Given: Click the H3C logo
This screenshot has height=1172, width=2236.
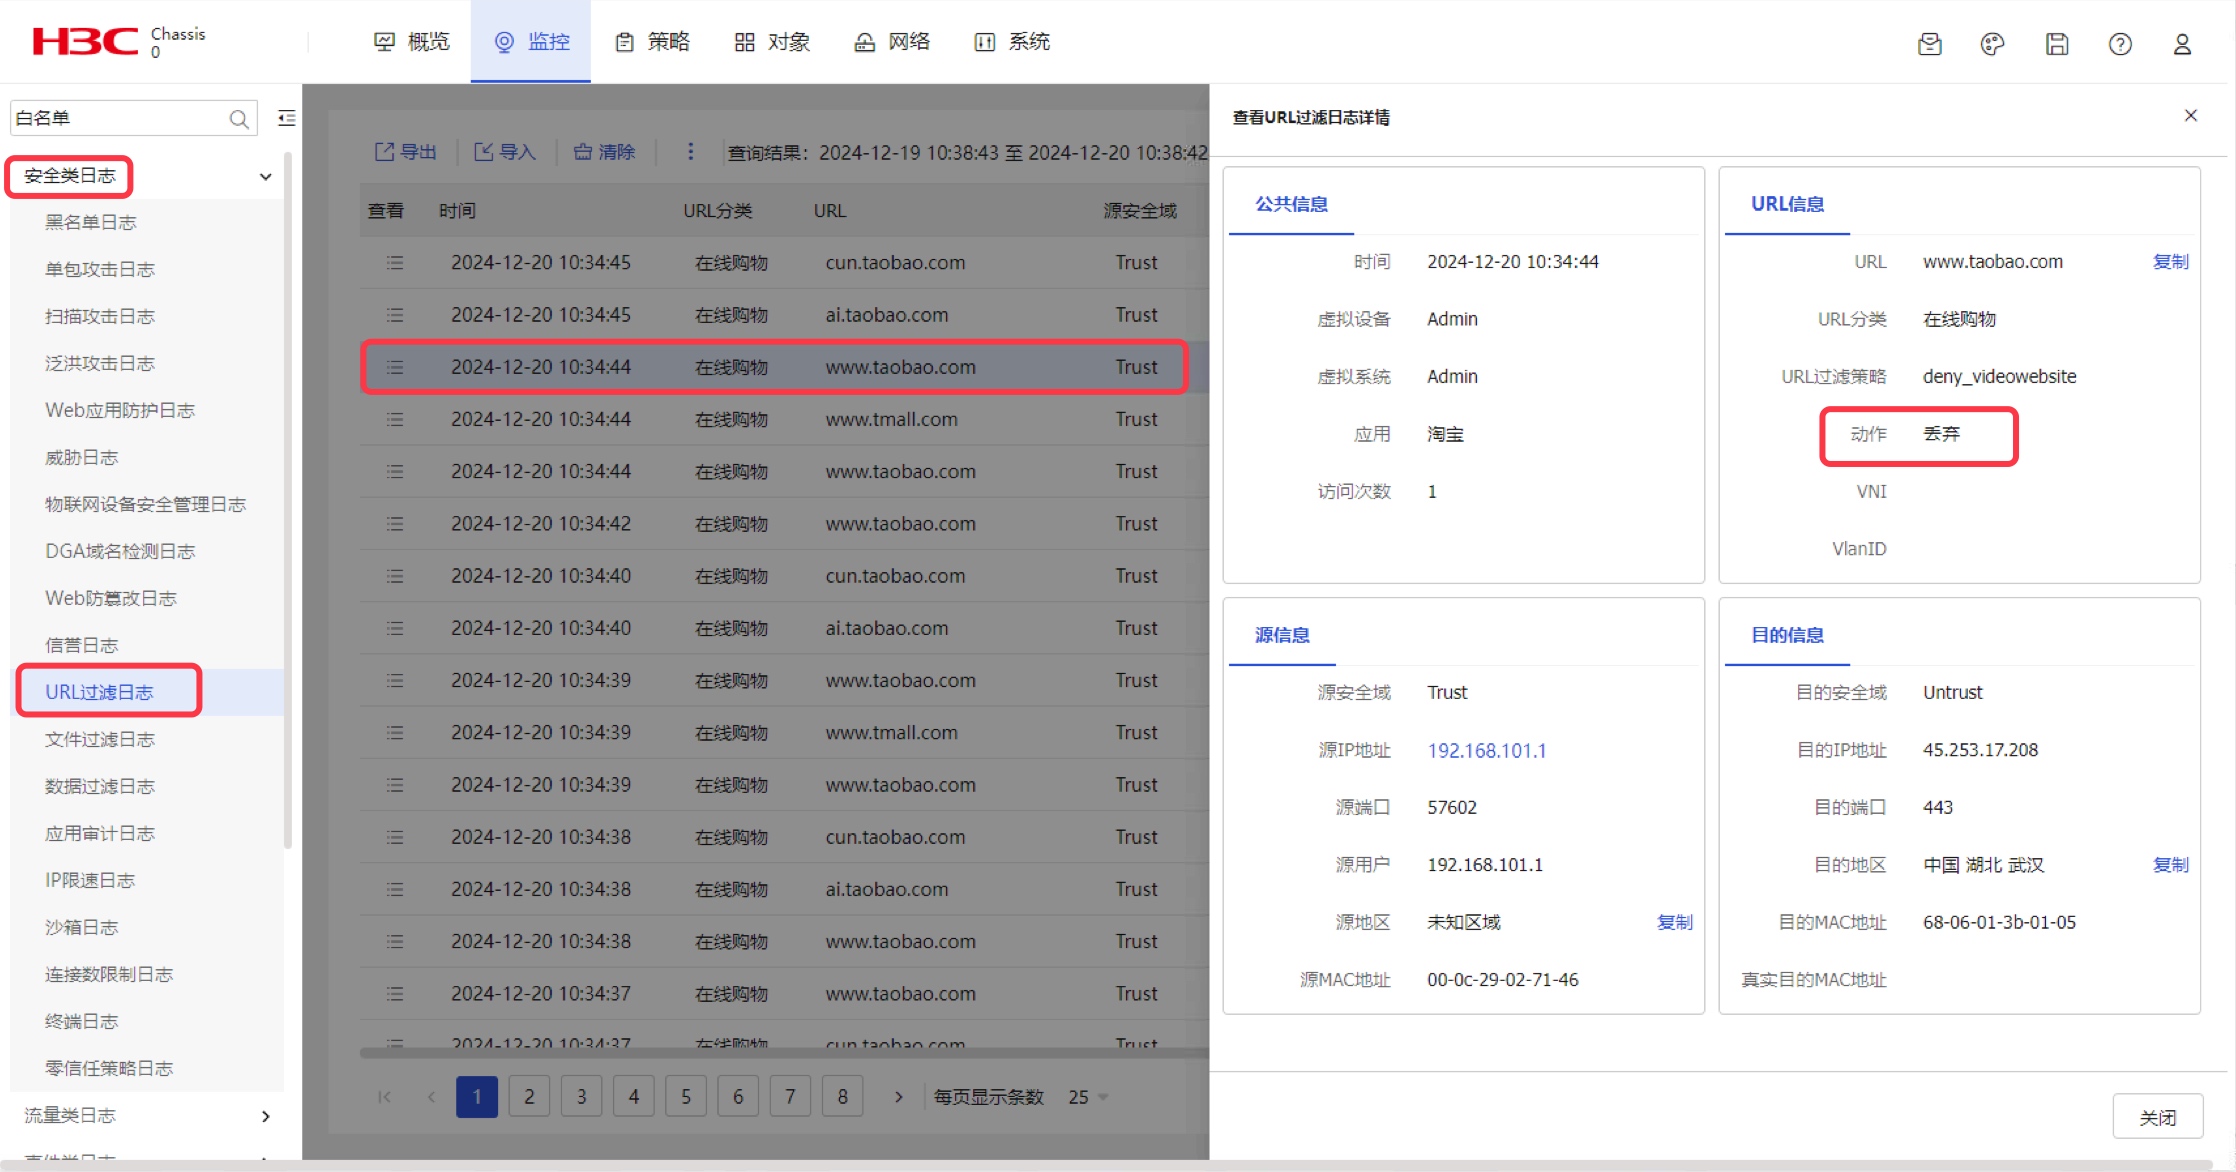Looking at the screenshot, I should [x=85, y=41].
